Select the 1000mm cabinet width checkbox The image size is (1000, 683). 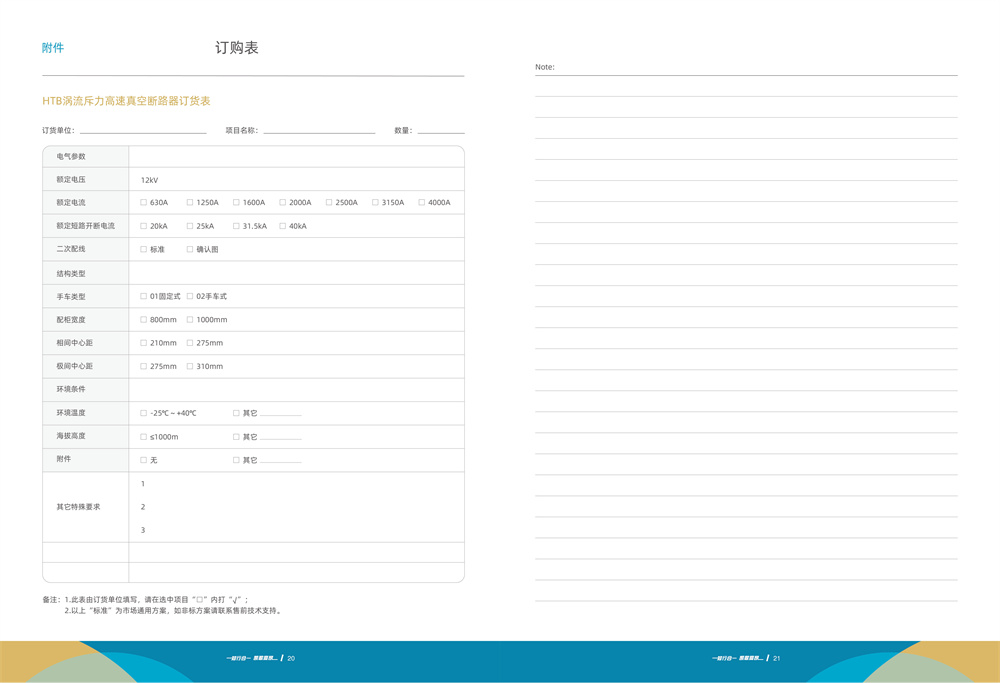click(x=190, y=319)
